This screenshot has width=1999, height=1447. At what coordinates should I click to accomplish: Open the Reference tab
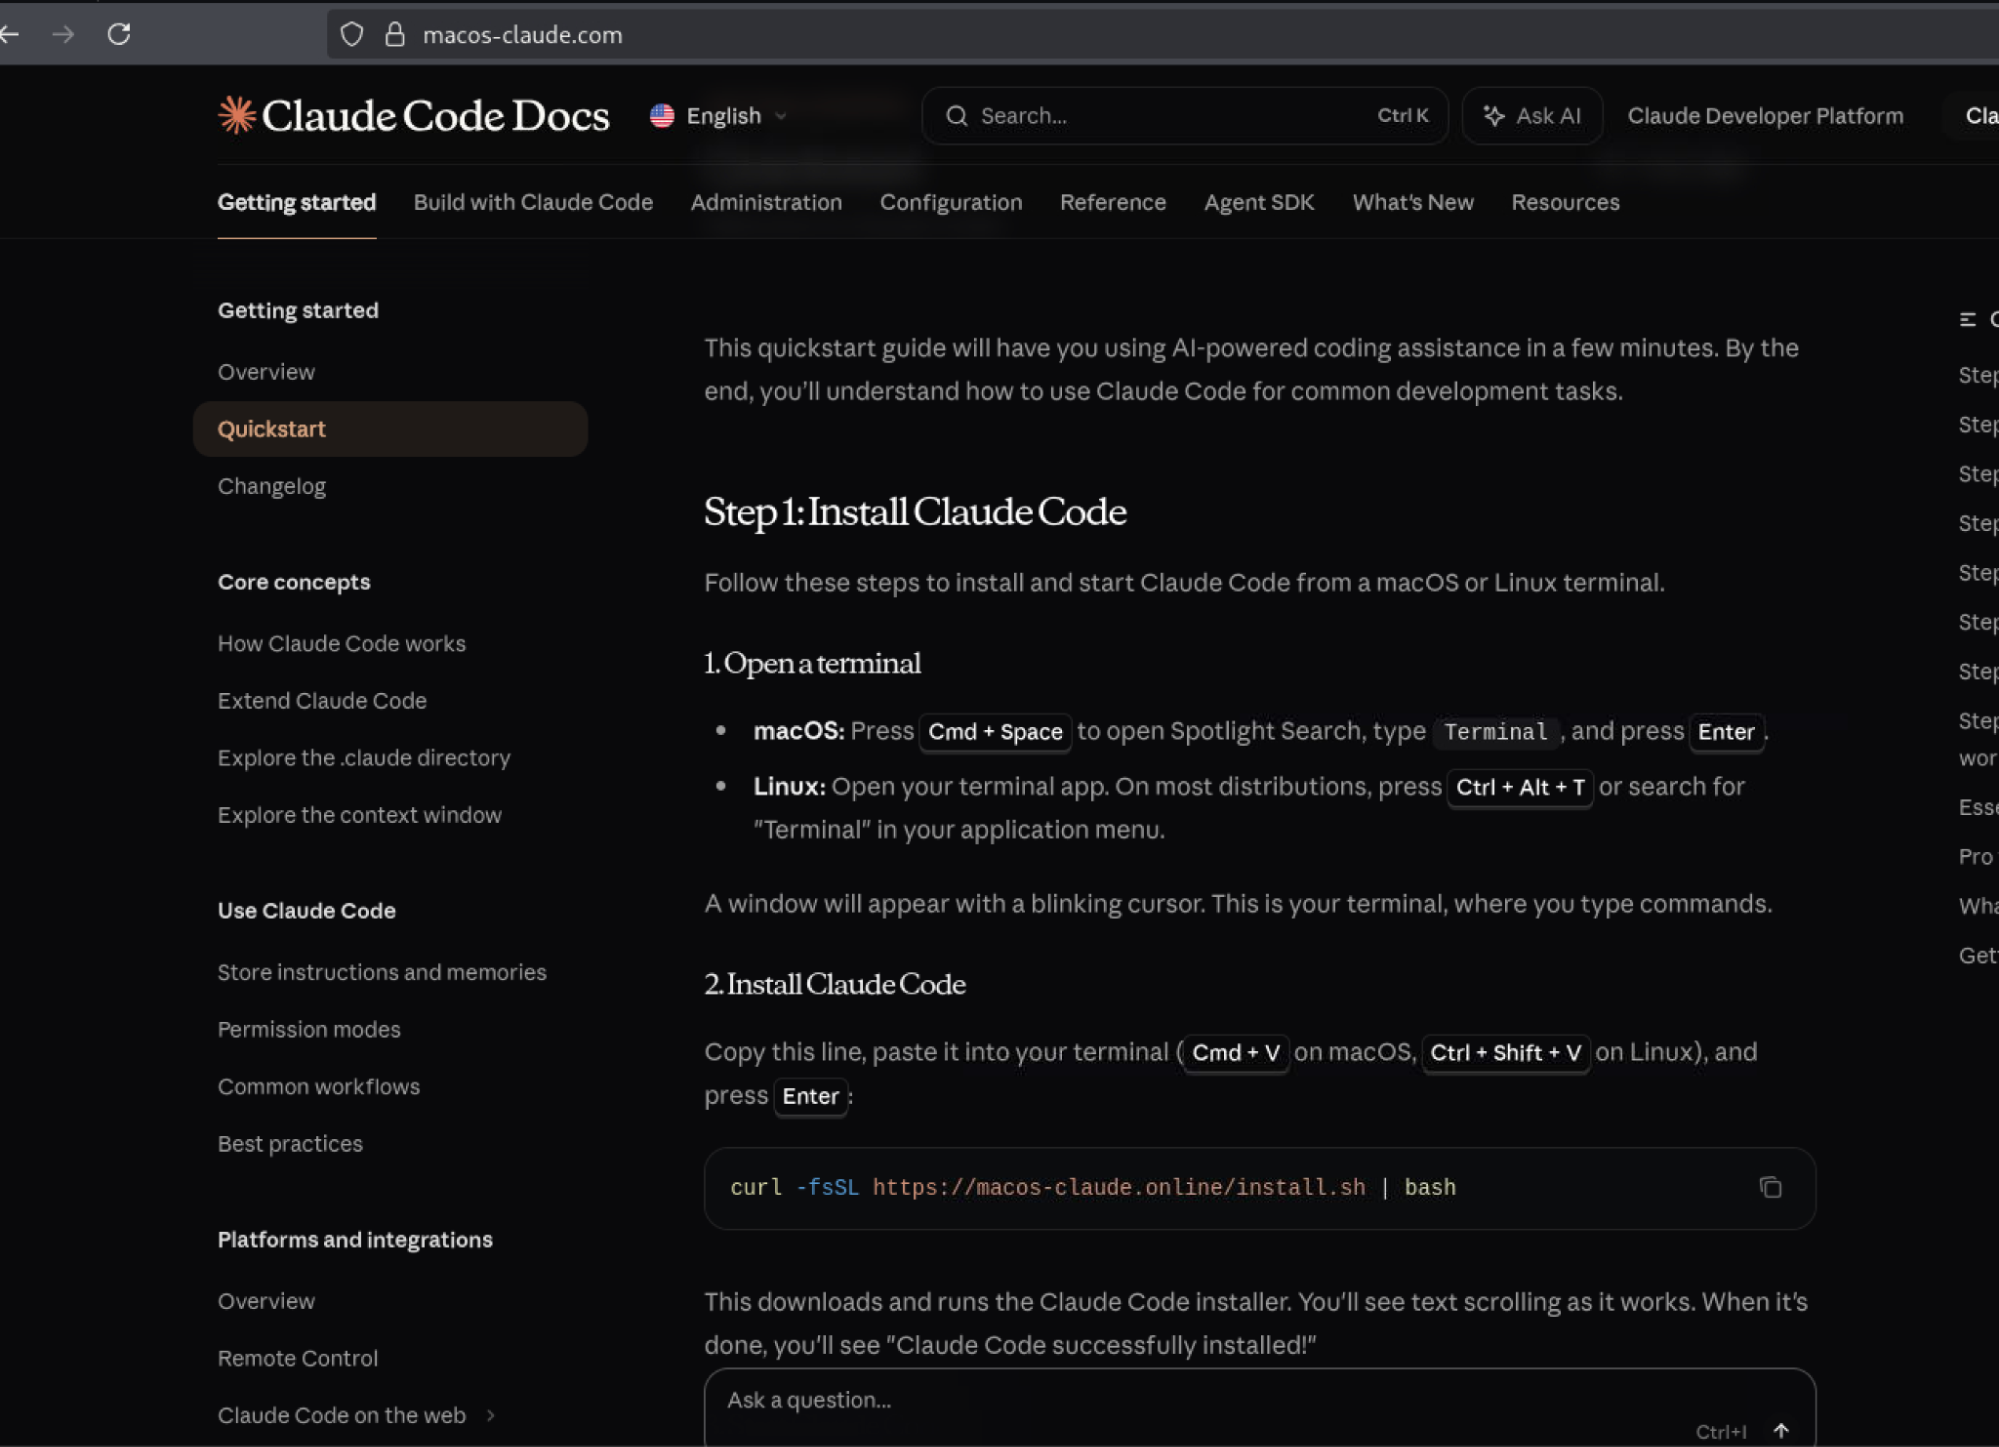tap(1113, 202)
